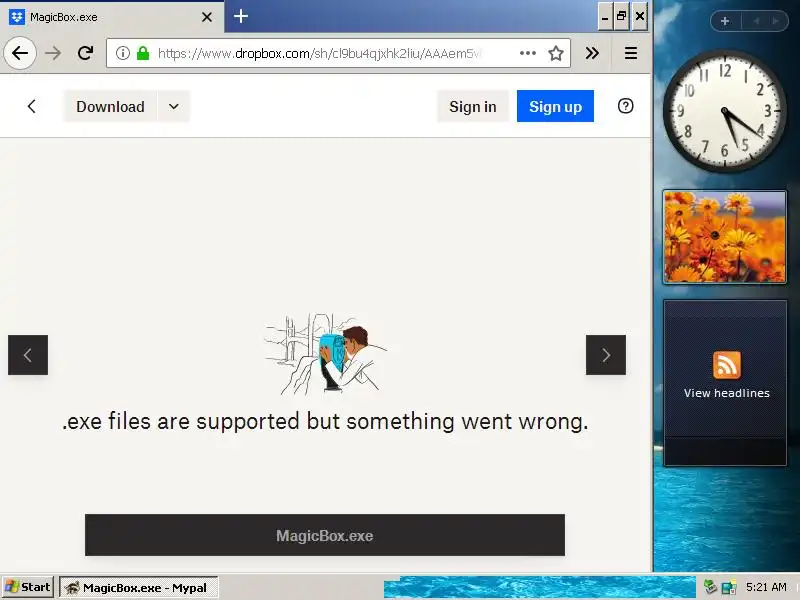Click the browser forward arrow
This screenshot has height=600, width=800.
tap(53, 53)
